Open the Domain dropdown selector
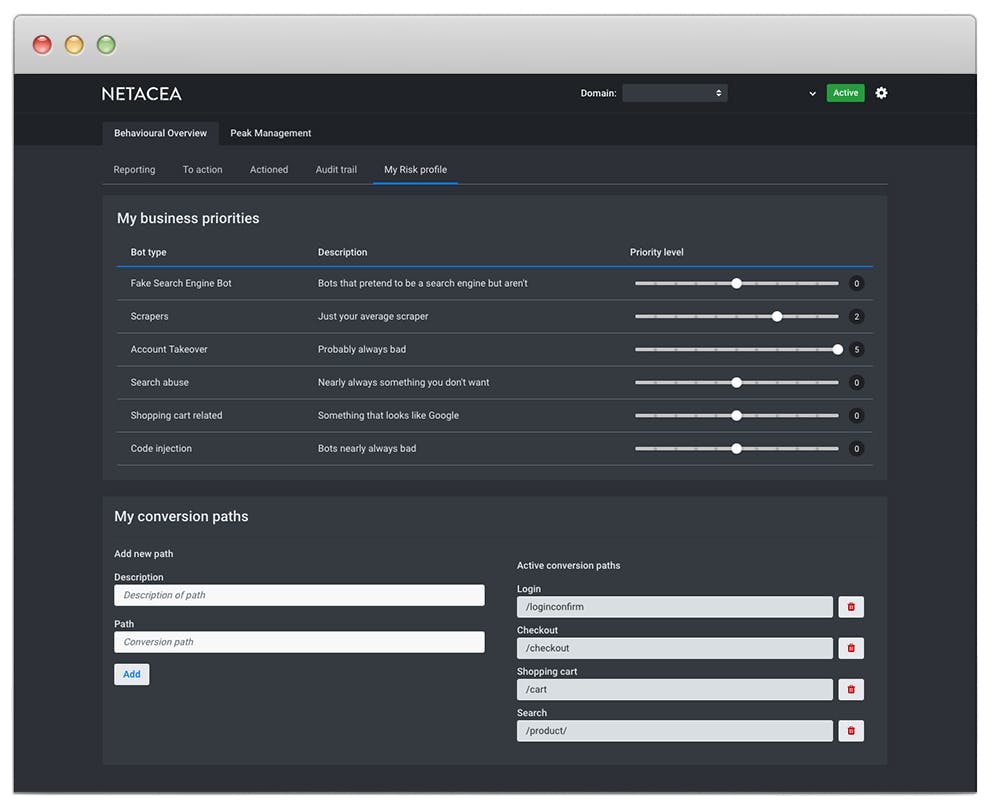The width and height of the screenshot is (989, 808). [674, 93]
